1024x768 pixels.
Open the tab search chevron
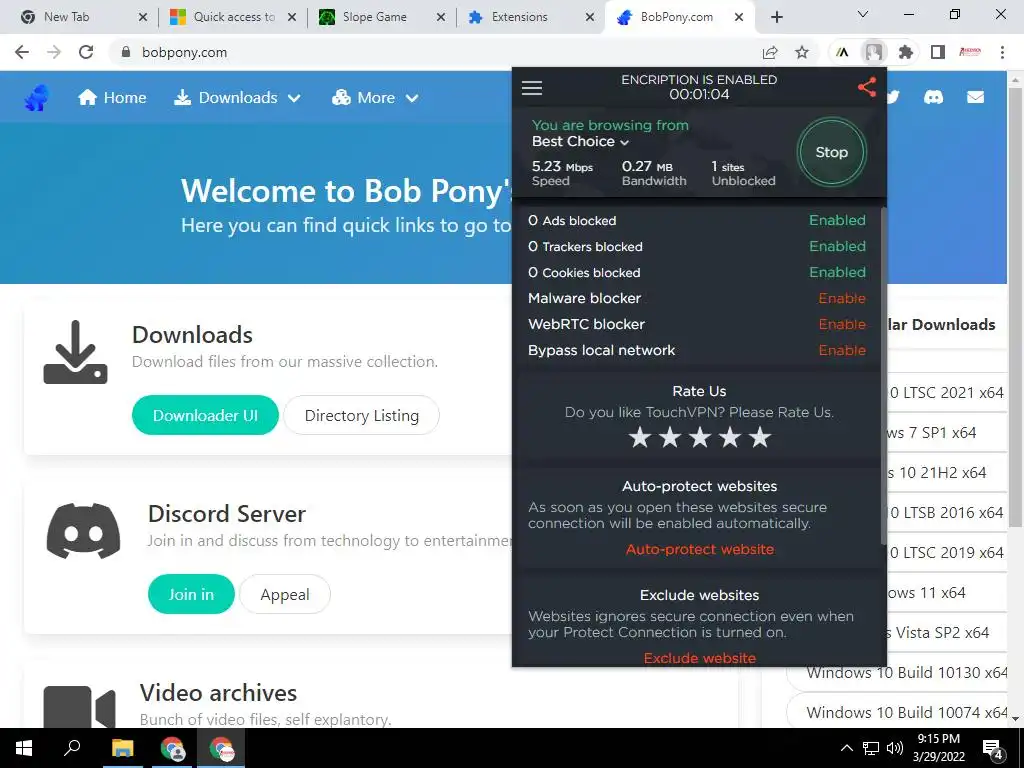pos(863,14)
